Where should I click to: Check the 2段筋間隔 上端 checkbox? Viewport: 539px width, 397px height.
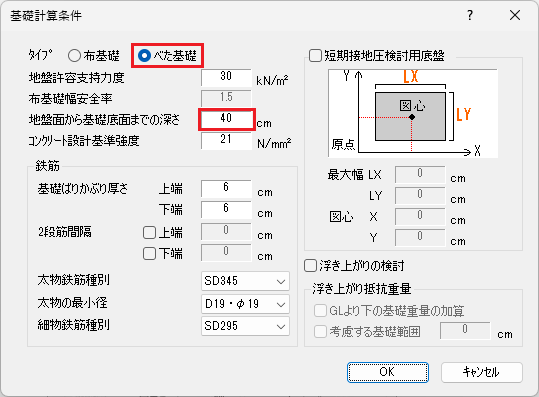[149, 233]
